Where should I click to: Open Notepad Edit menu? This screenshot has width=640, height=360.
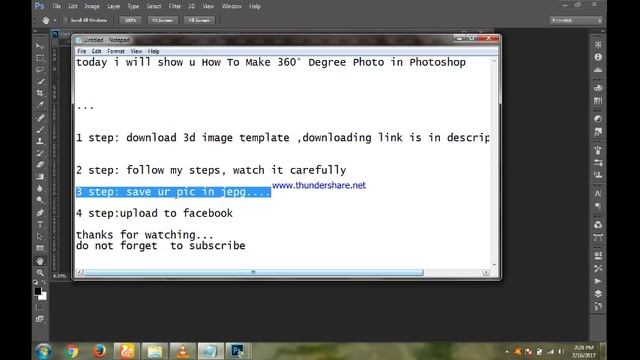96,51
